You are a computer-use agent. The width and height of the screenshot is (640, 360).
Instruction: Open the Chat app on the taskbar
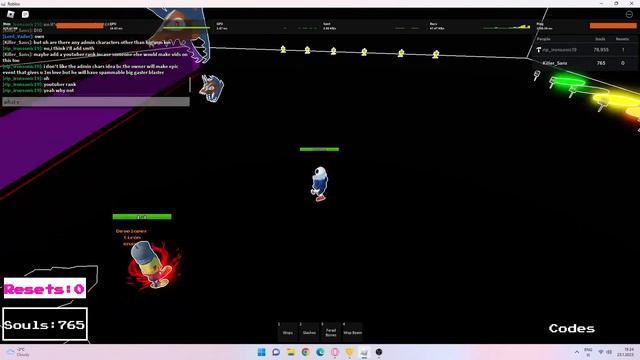pyautogui.click(x=276, y=352)
